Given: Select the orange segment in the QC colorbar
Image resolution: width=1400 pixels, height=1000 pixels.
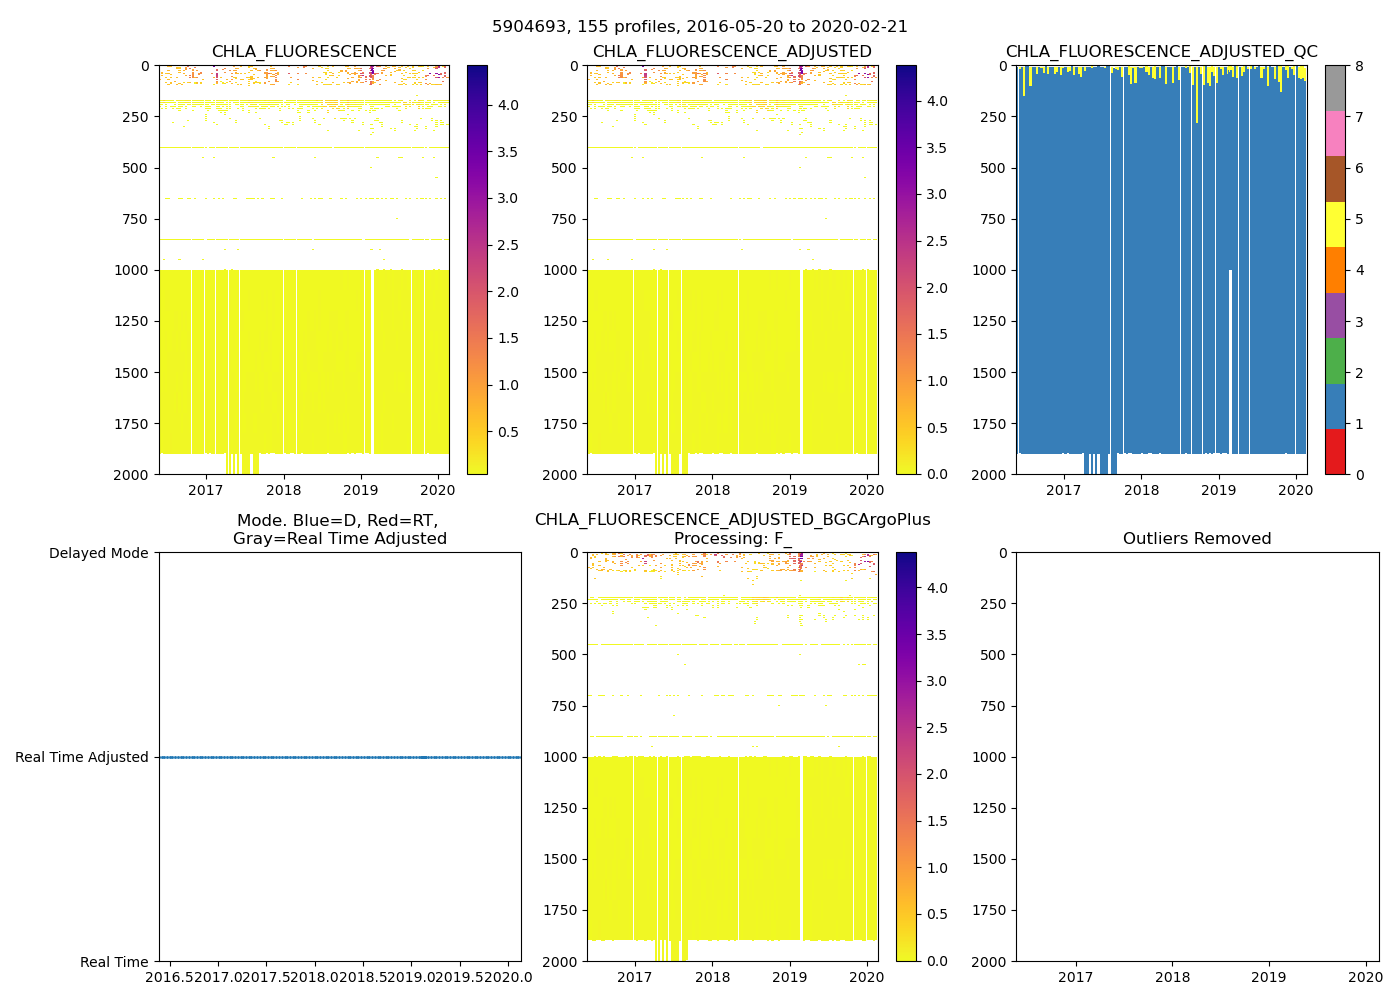Looking at the screenshot, I should tap(1335, 270).
